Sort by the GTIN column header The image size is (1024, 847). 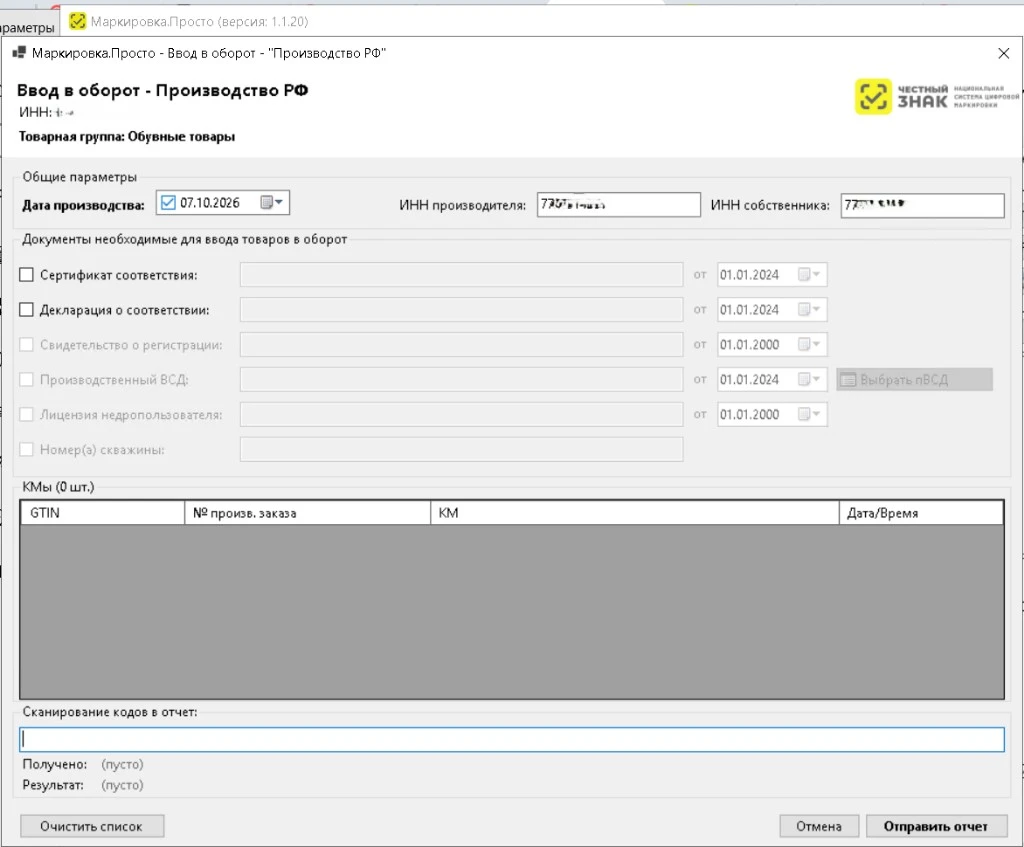coord(103,513)
